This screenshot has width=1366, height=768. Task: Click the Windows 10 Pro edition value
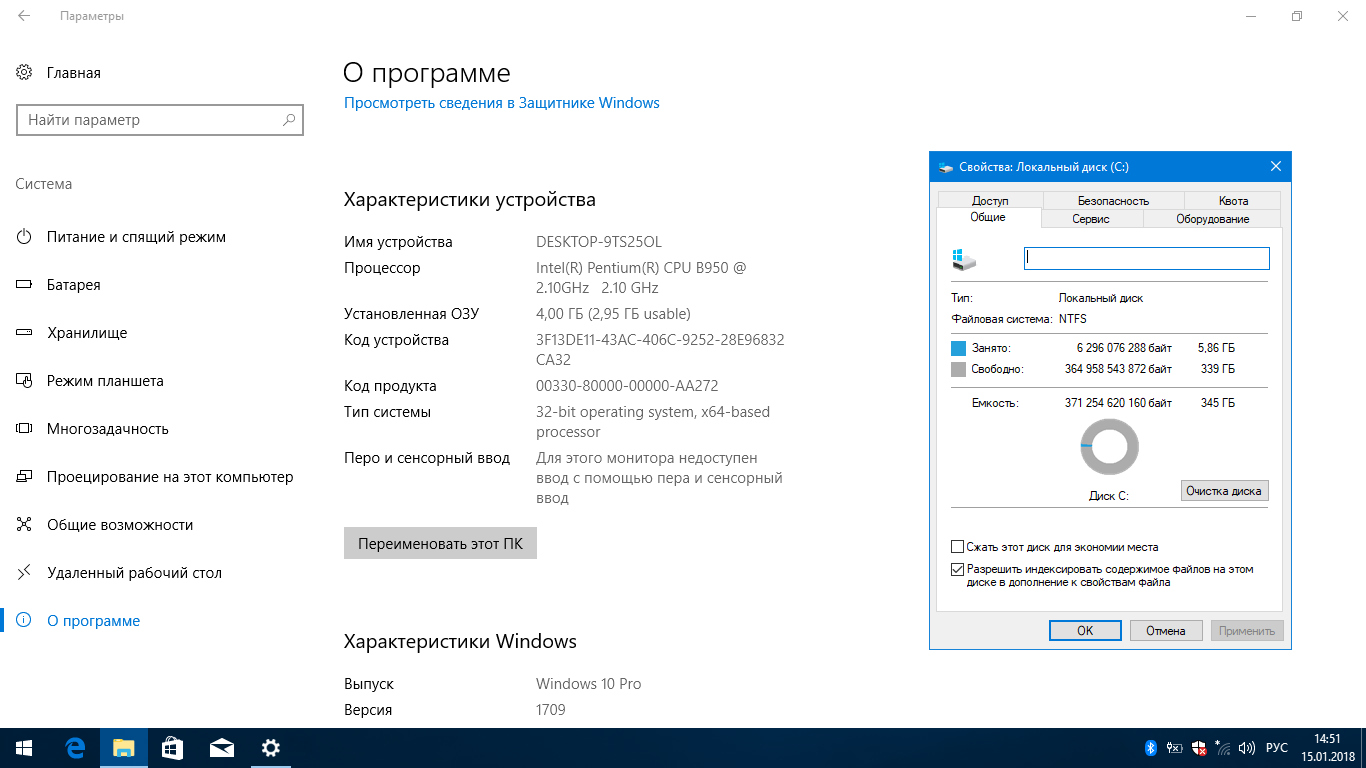click(x=589, y=684)
